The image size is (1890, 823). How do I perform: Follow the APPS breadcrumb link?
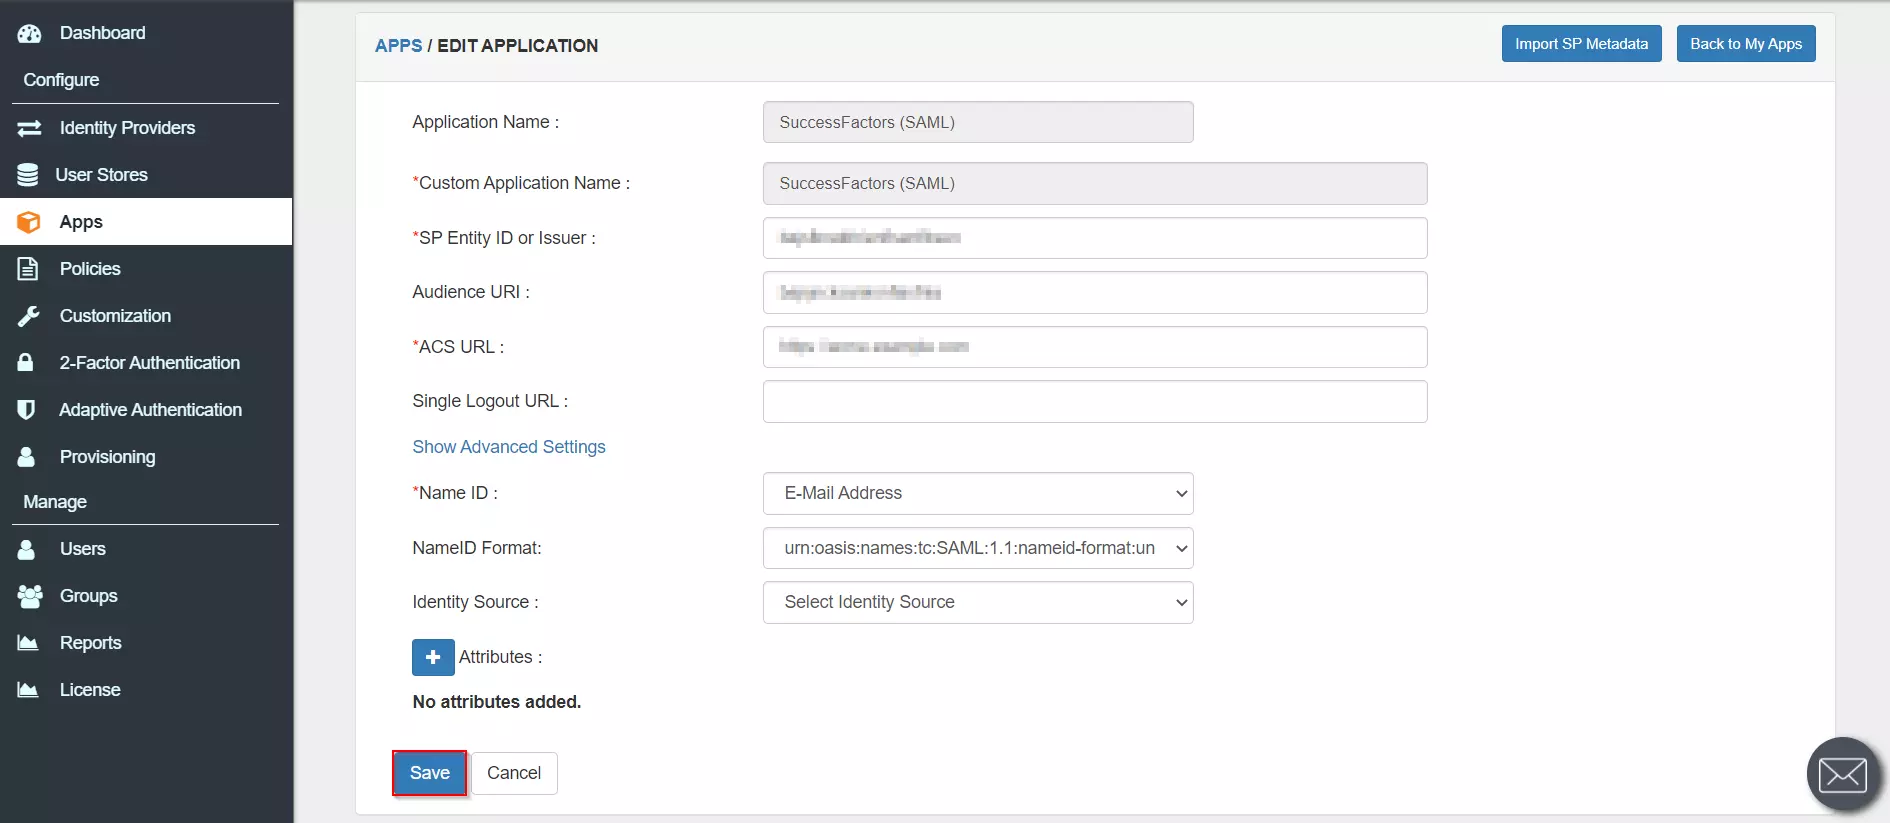398,46
